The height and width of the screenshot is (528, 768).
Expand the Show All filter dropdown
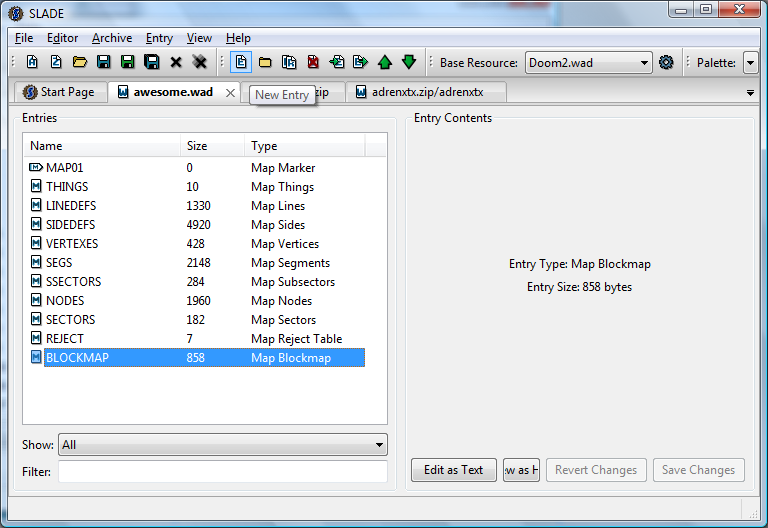tap(379, 445)
